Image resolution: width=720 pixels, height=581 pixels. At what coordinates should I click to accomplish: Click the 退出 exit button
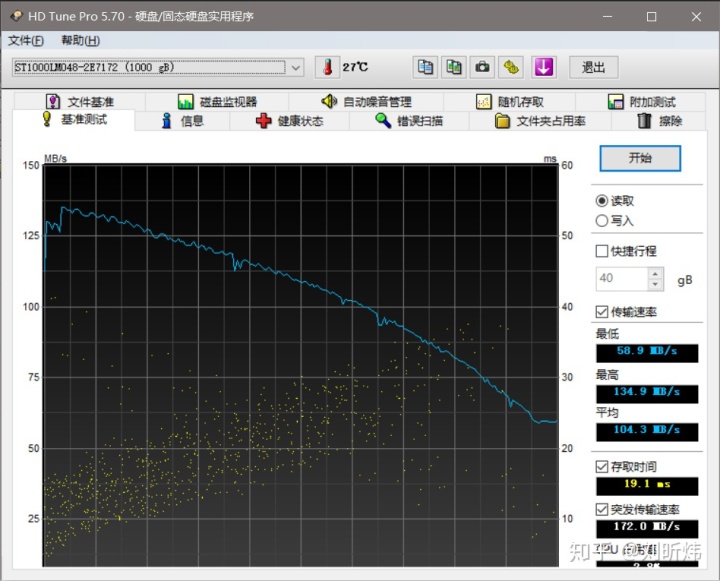tap(593, 68)
